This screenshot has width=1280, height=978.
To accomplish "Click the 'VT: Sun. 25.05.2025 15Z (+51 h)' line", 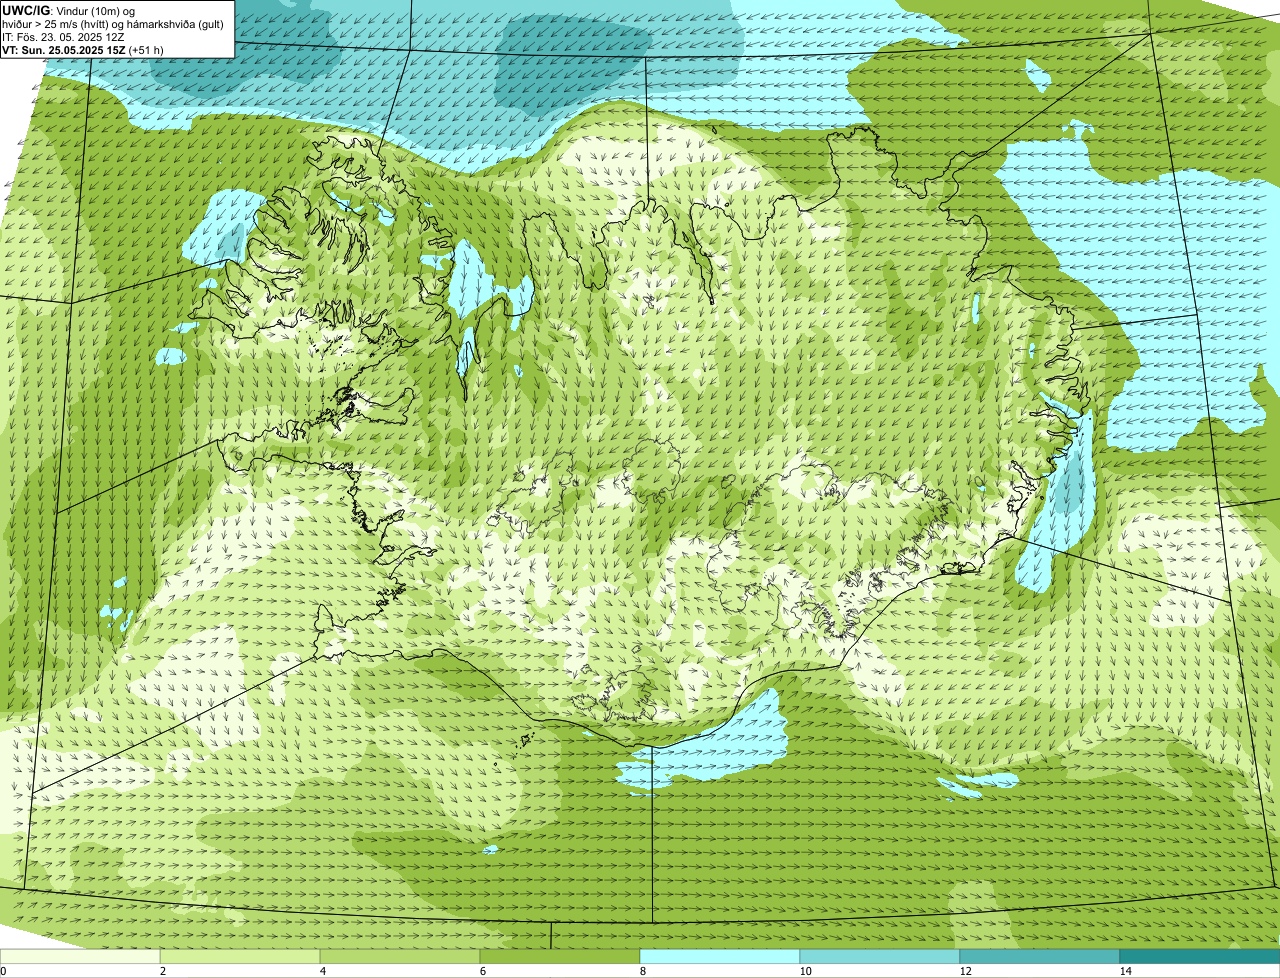I will click(x=83, y=50).
